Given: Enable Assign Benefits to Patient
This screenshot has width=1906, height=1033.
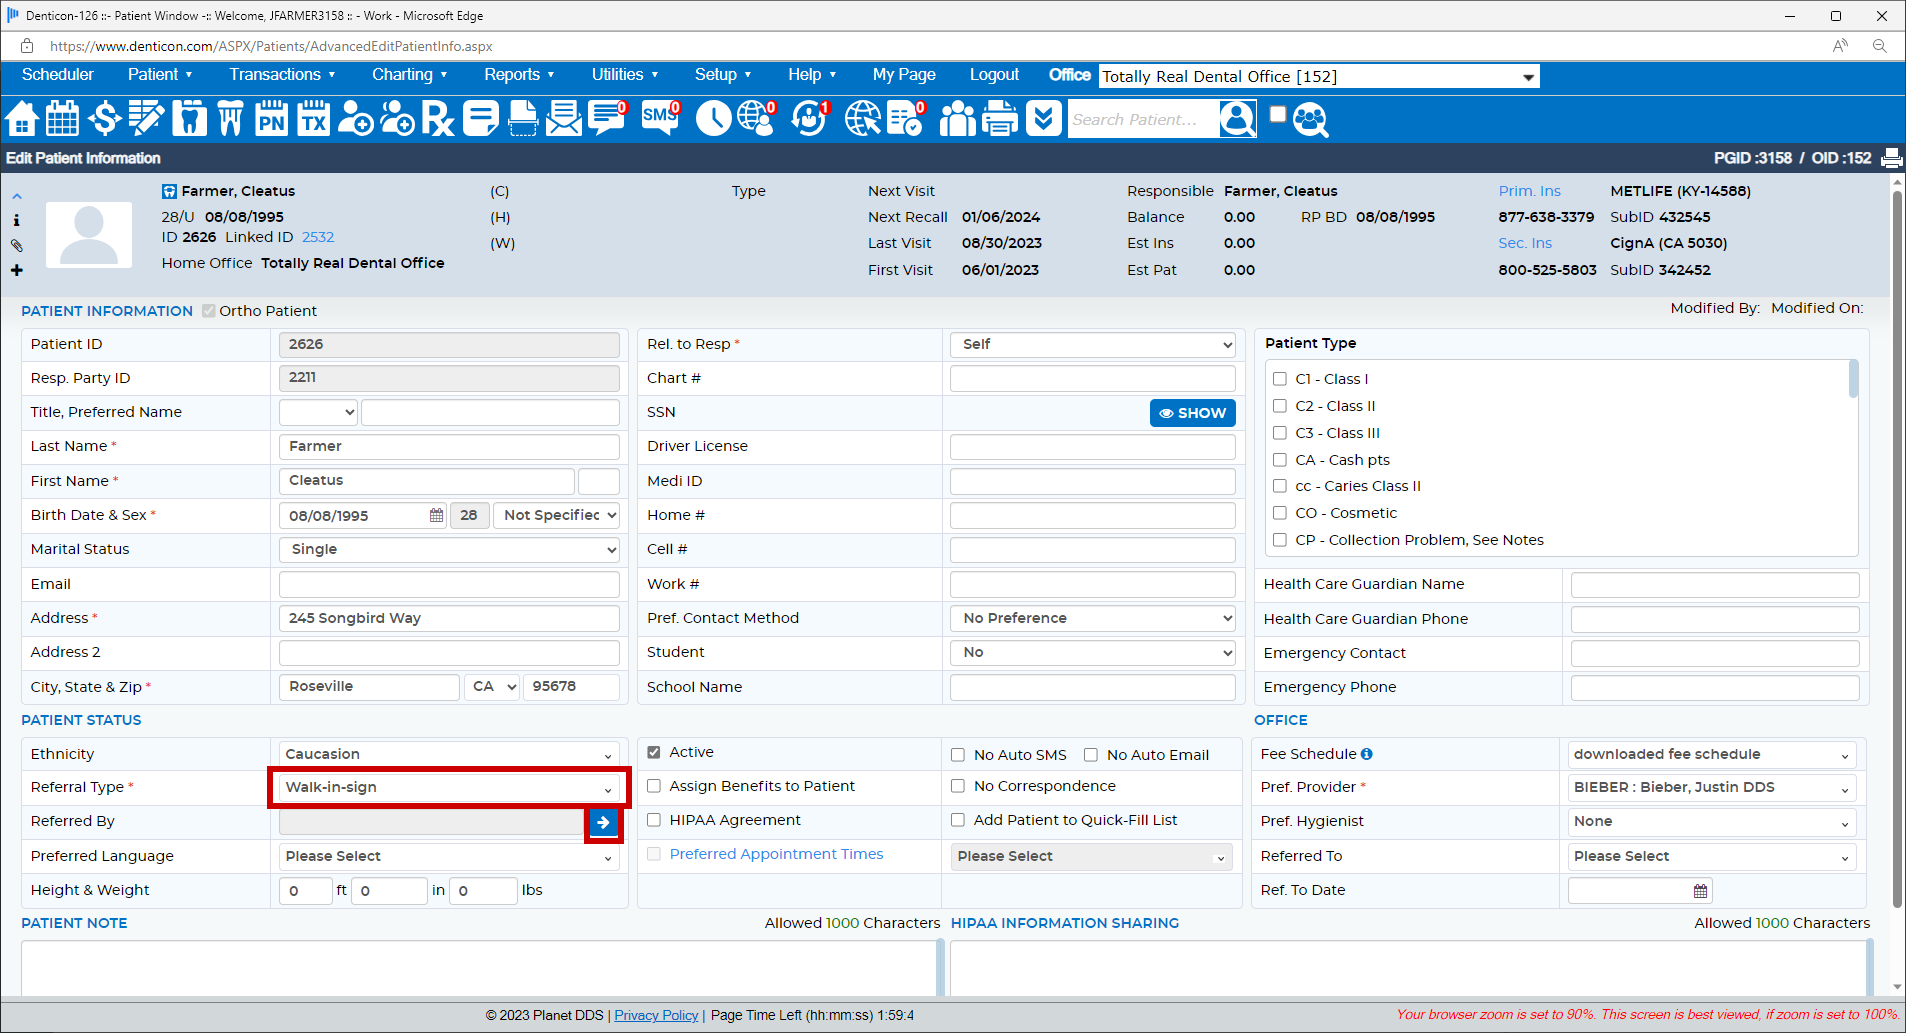Looking at the screenshot, I should click(x=654, y=786).
